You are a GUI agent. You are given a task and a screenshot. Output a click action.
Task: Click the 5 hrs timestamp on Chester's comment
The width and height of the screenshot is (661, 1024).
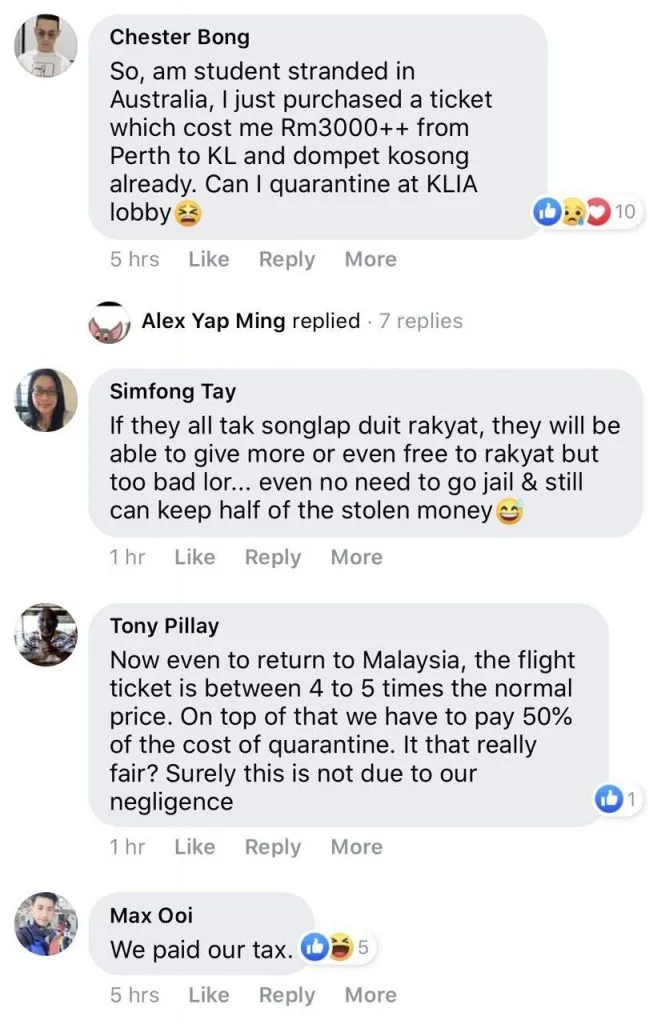pos(134,259)
